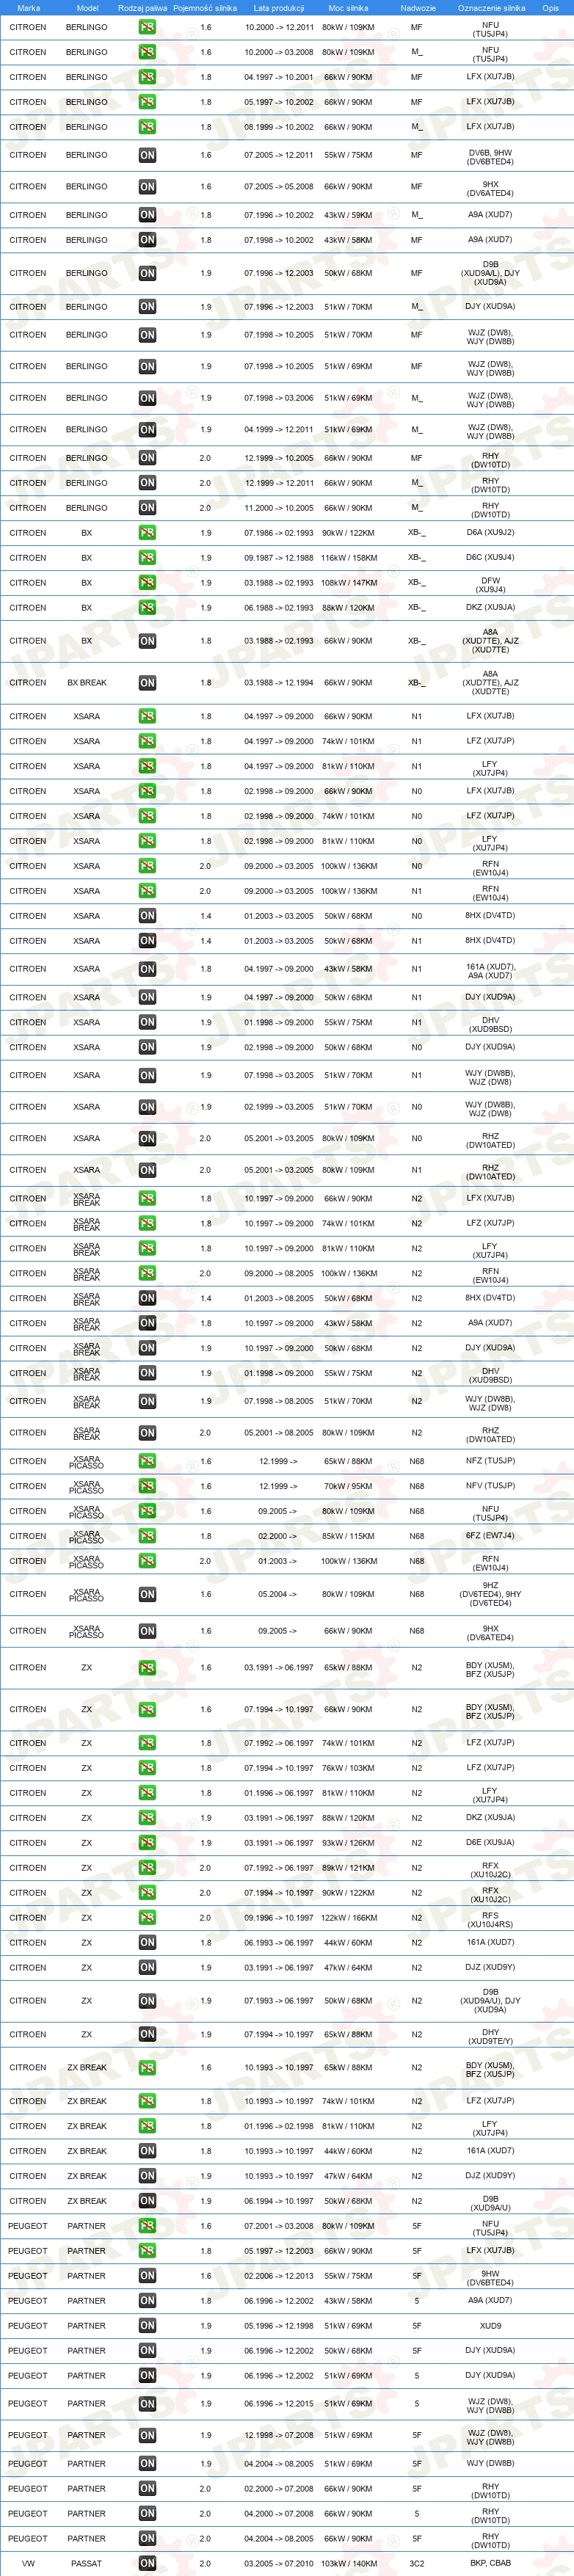The image size is (574, 2576).
Task: Click '116kW / 158KM' power cell in BX row
Action: point(348,558)
